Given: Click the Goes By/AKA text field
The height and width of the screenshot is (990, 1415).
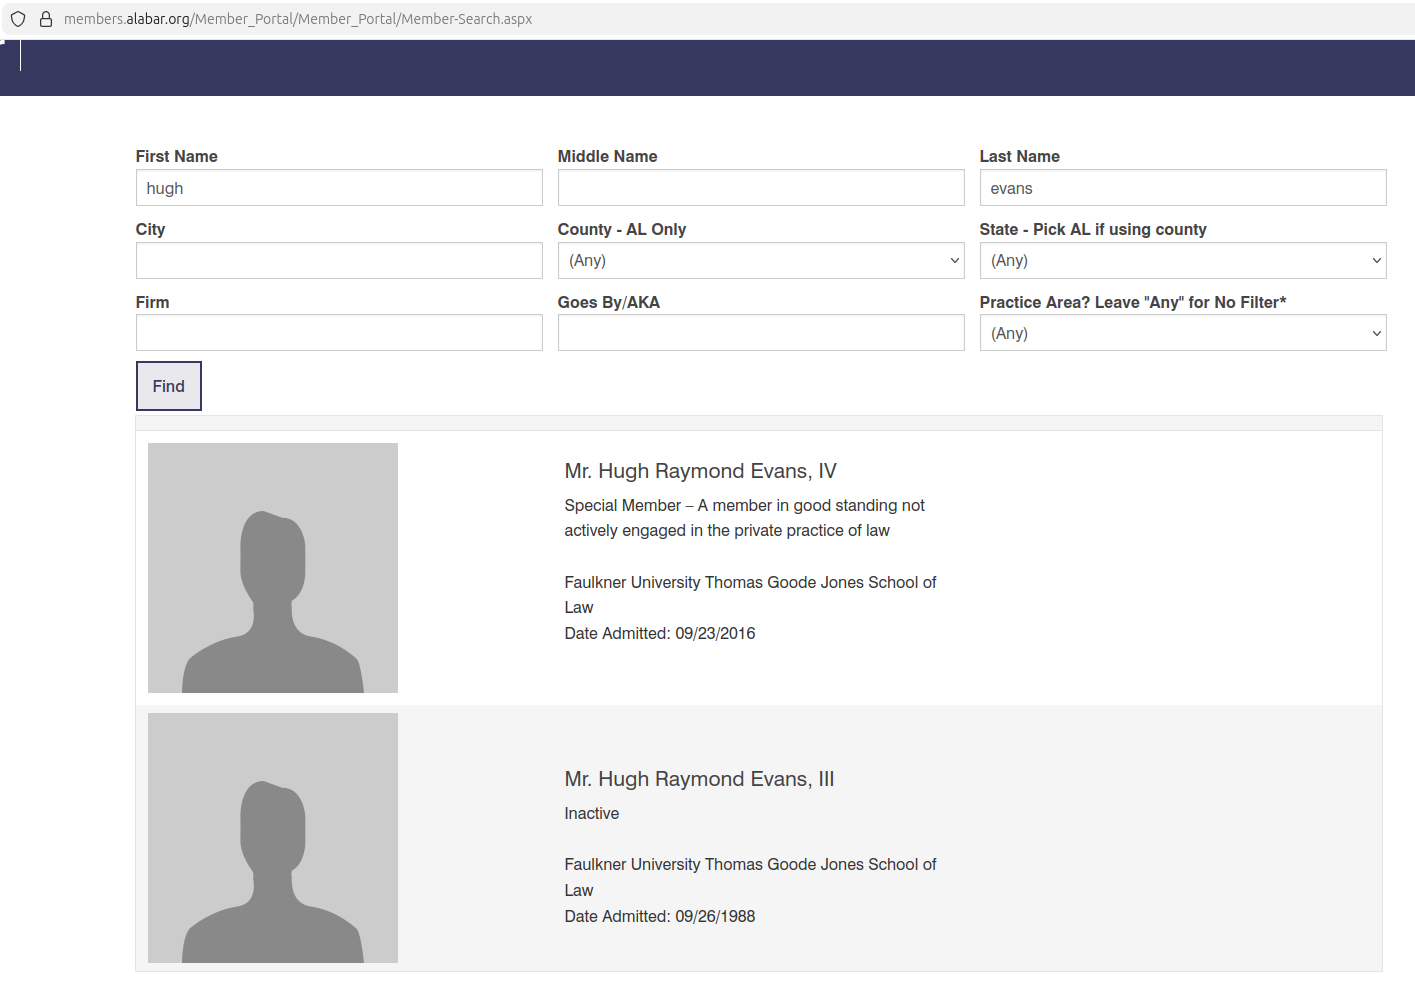Looking at the screenshot, I should tap(760, 333).
